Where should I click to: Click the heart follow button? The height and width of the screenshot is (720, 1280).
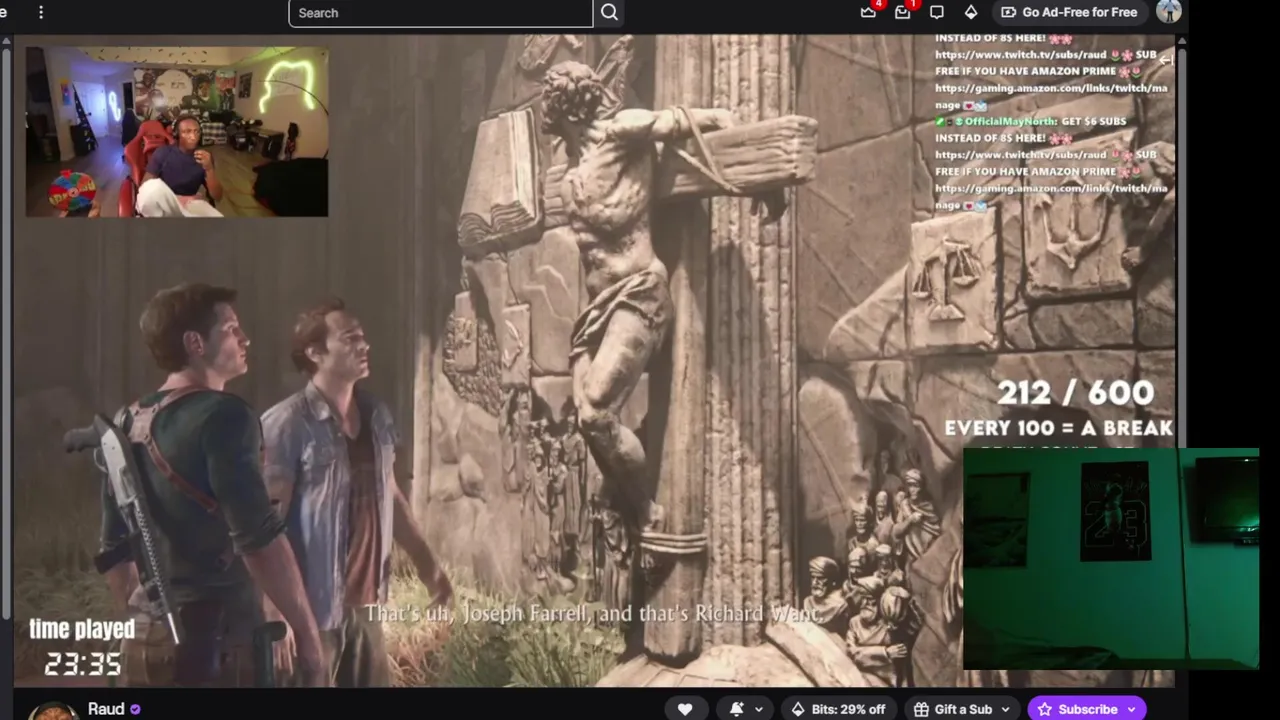685,709
